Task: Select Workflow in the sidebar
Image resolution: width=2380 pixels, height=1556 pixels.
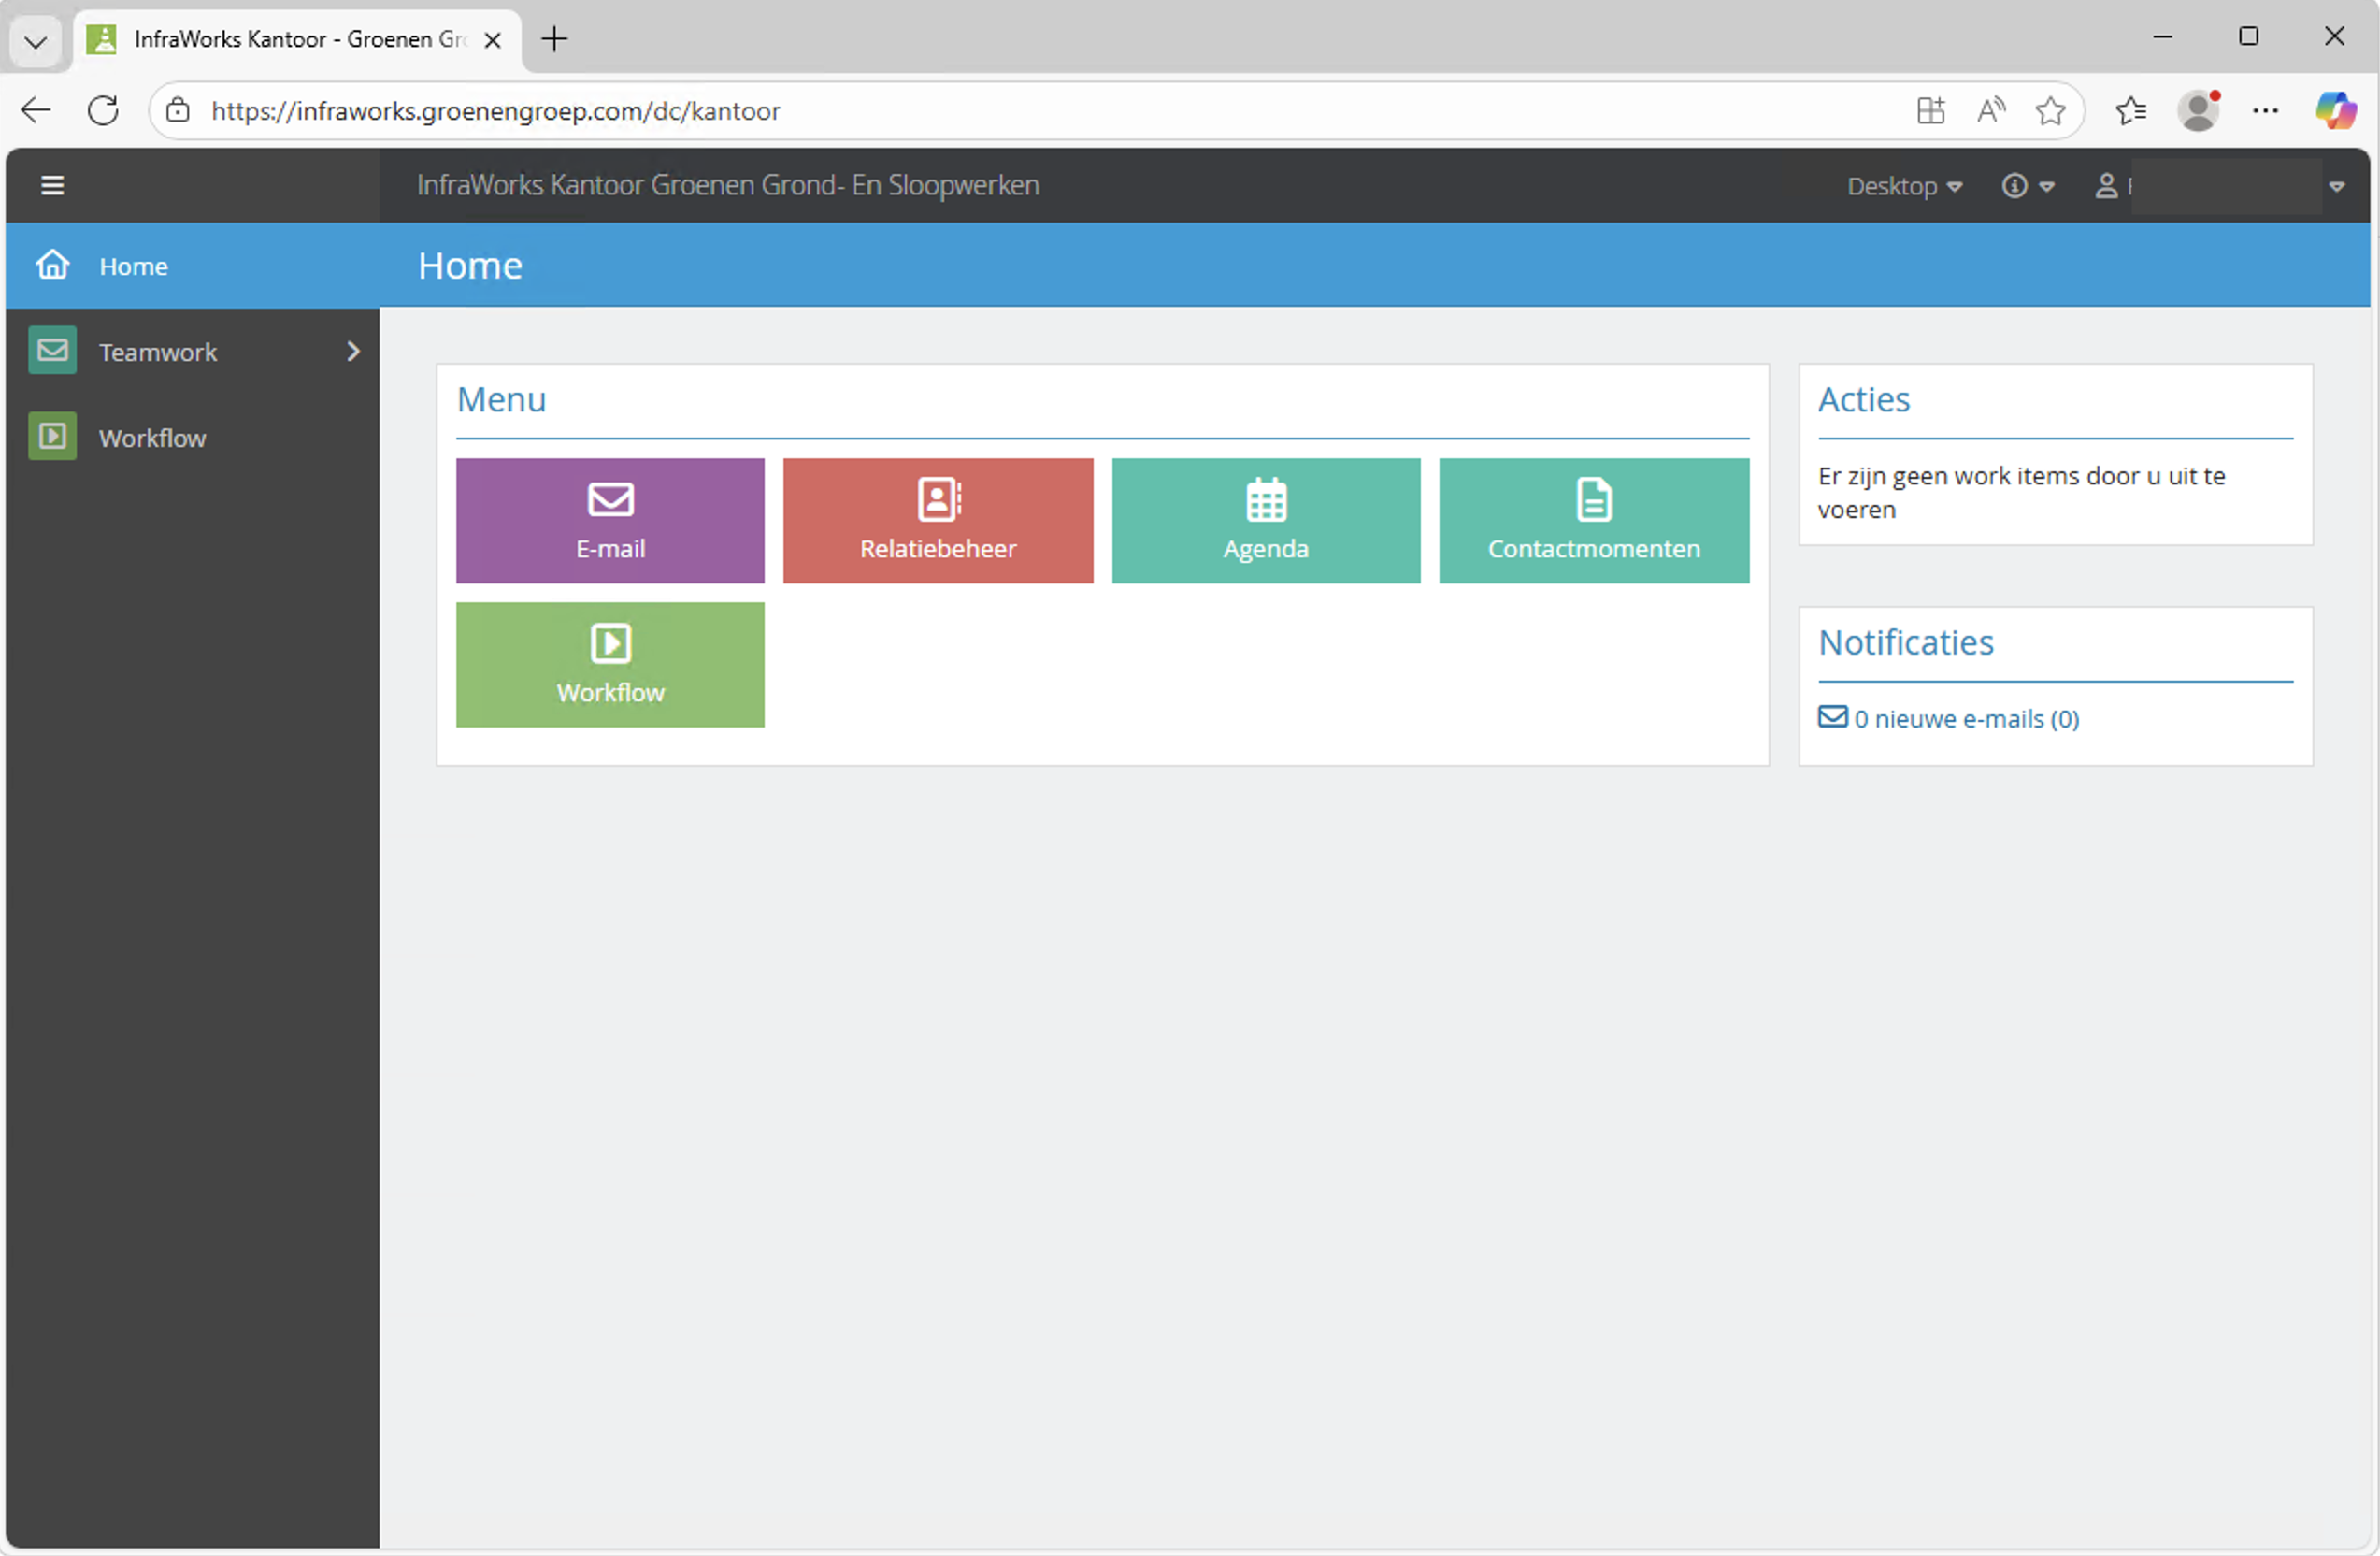Action: 152,438
